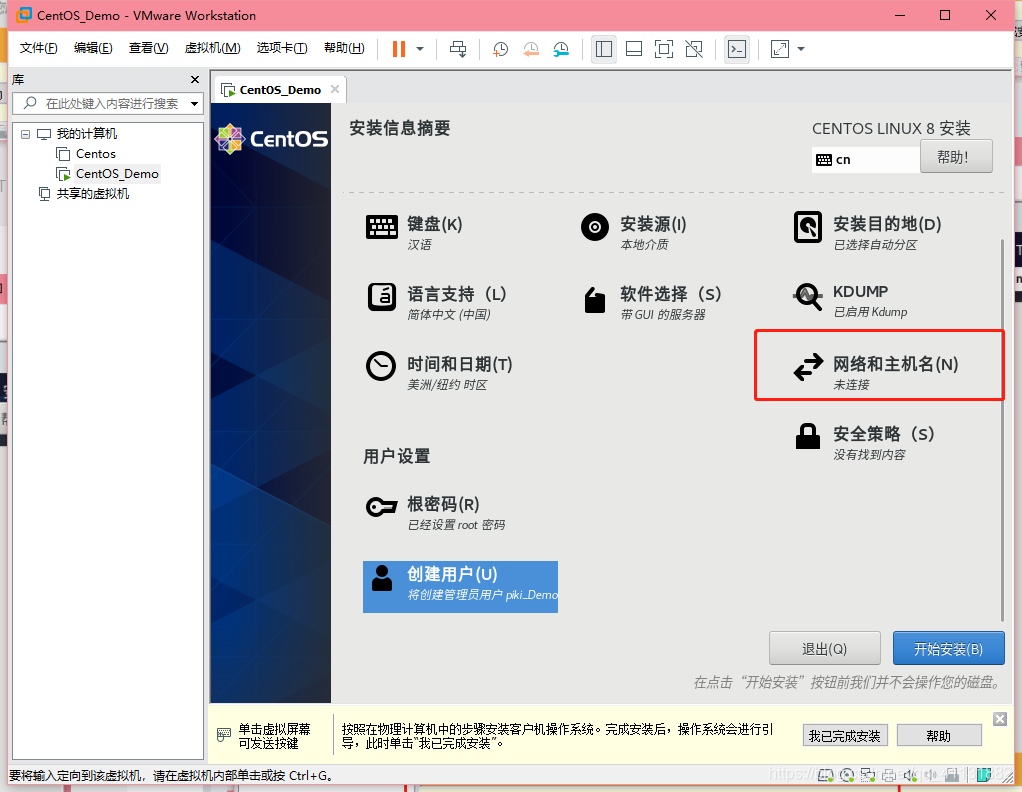1022x792 pixels.
Task: Open the 编辑(E) menu
Action: (93, 48)
